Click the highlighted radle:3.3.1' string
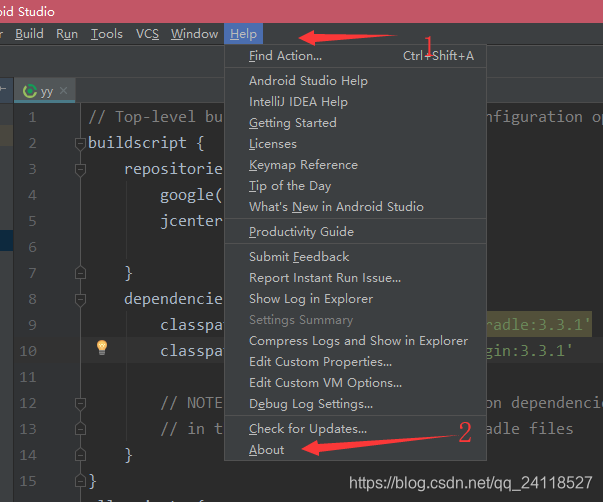The image size is (603, 502). [539, 325]
